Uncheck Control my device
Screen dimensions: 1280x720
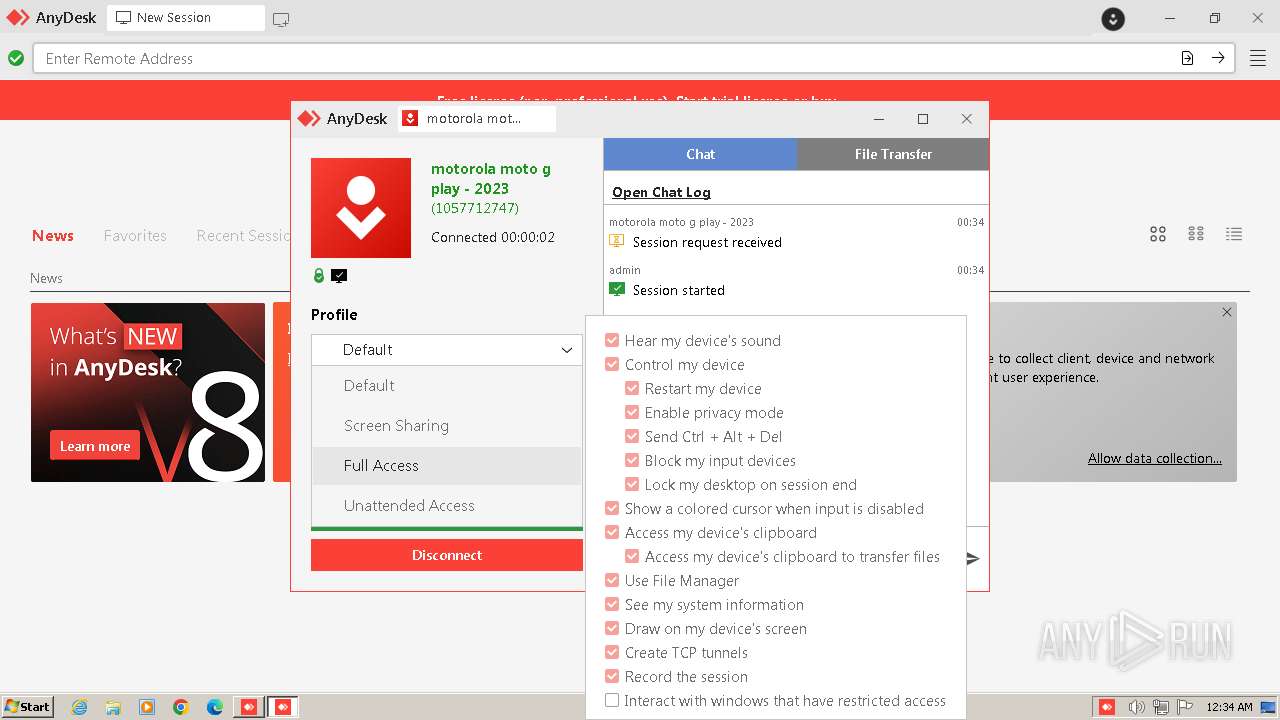612,365
